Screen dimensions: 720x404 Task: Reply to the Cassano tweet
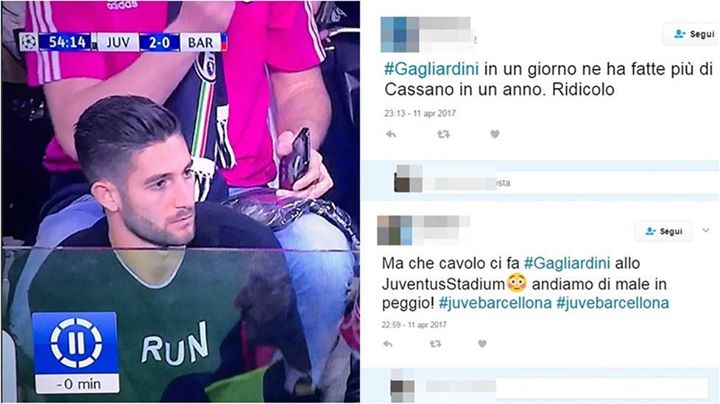(391, 134)
